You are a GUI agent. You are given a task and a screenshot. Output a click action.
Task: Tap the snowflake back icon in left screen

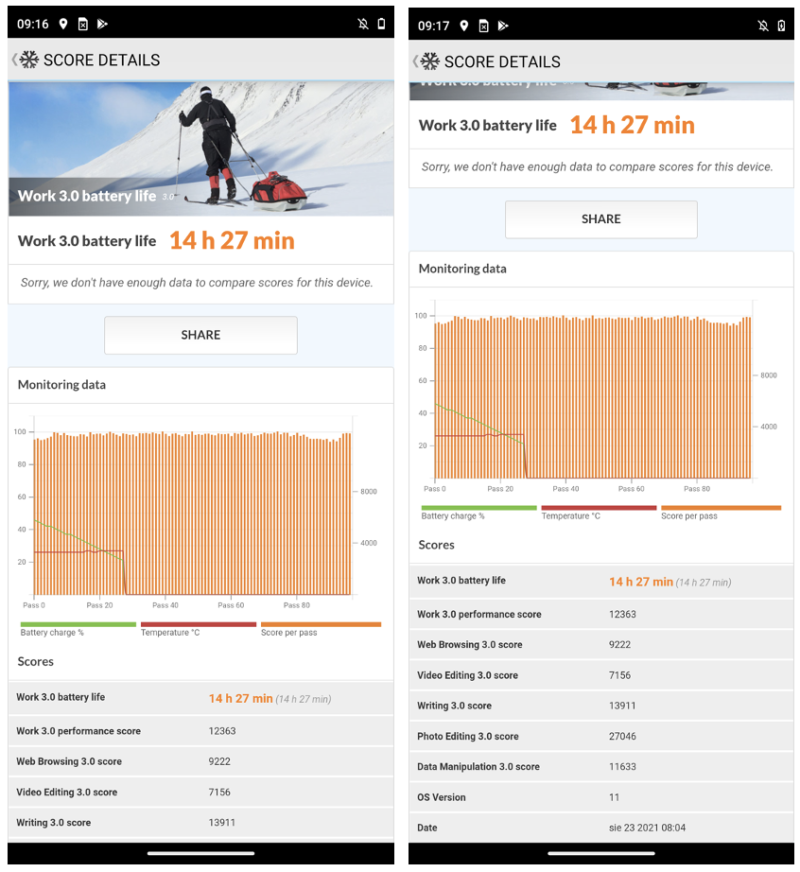point(28,60)
